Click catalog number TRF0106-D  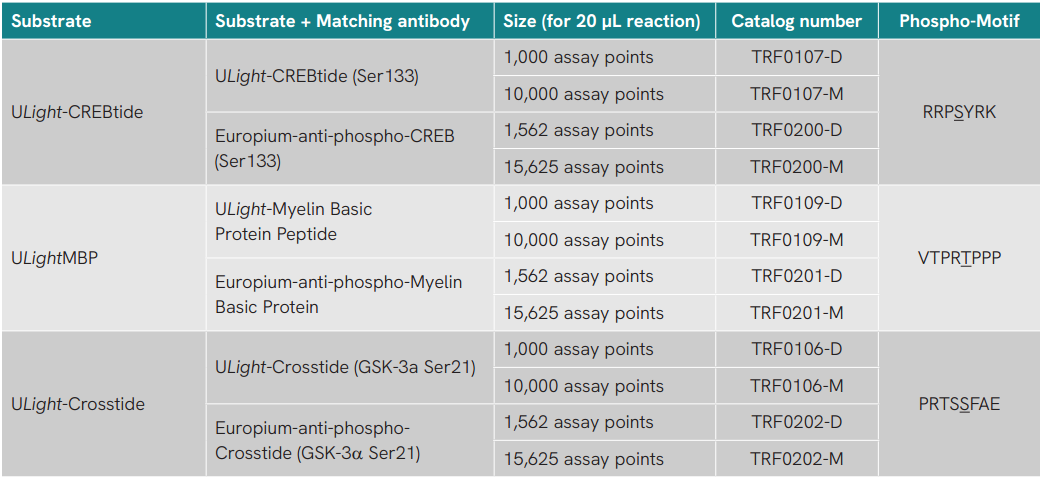pos(797,350)
